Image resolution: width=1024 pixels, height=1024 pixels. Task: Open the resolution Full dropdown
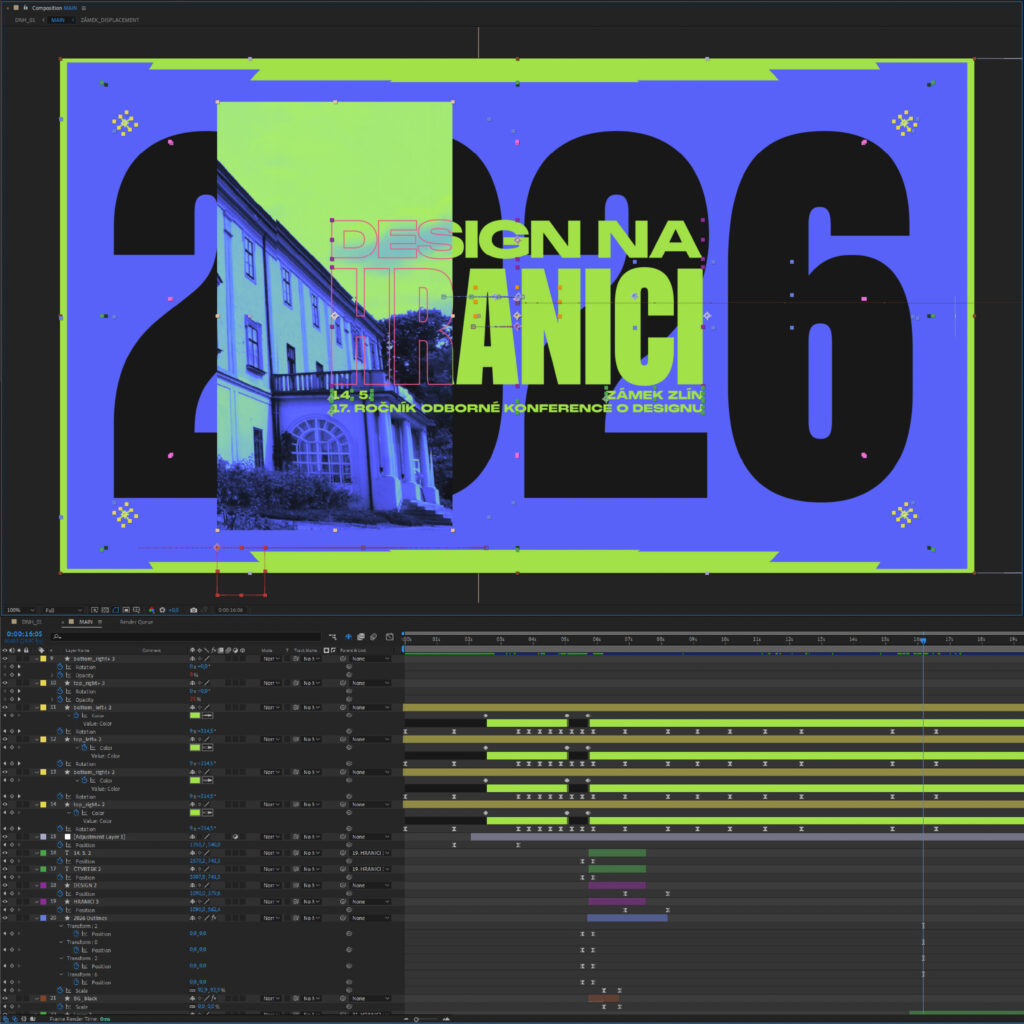(63, 610)
